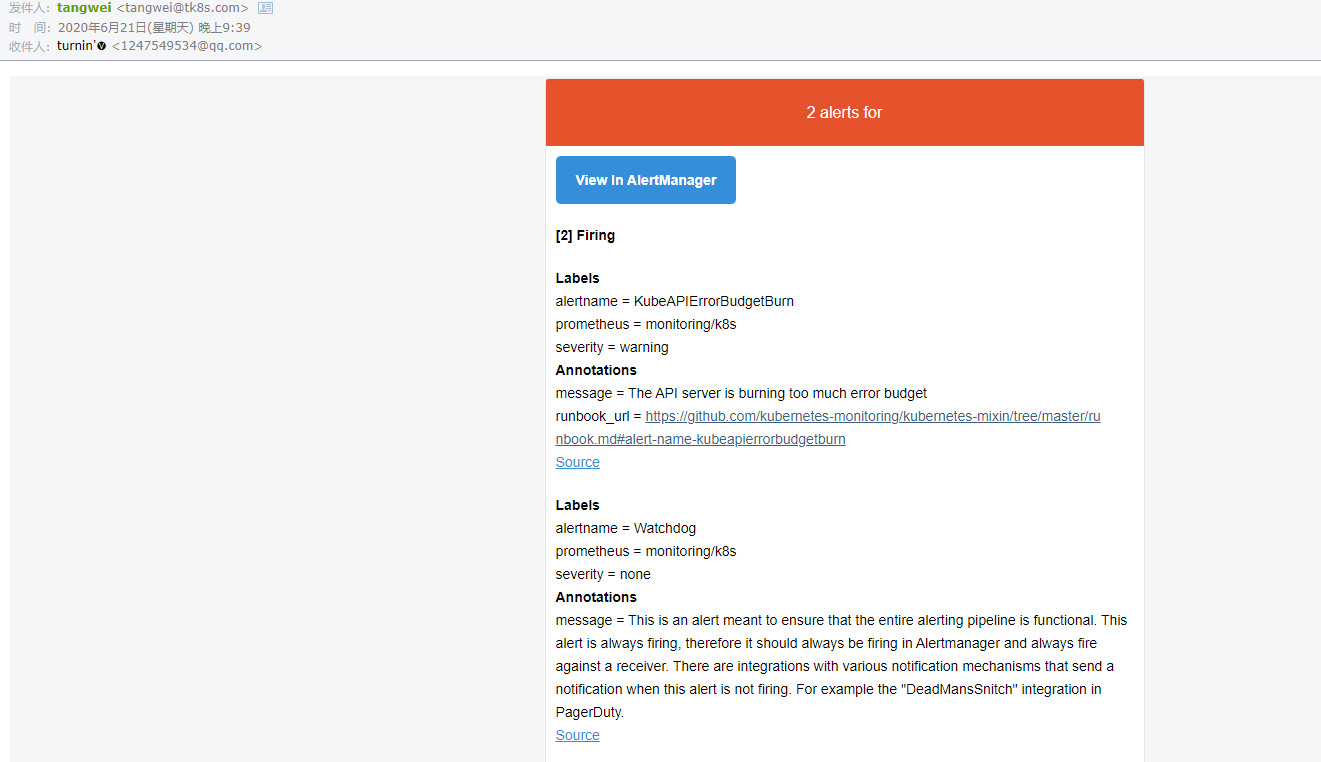Open the Source link under the Watchdog alert
The height and width of the screenshot is (762, 1321).
578,735
